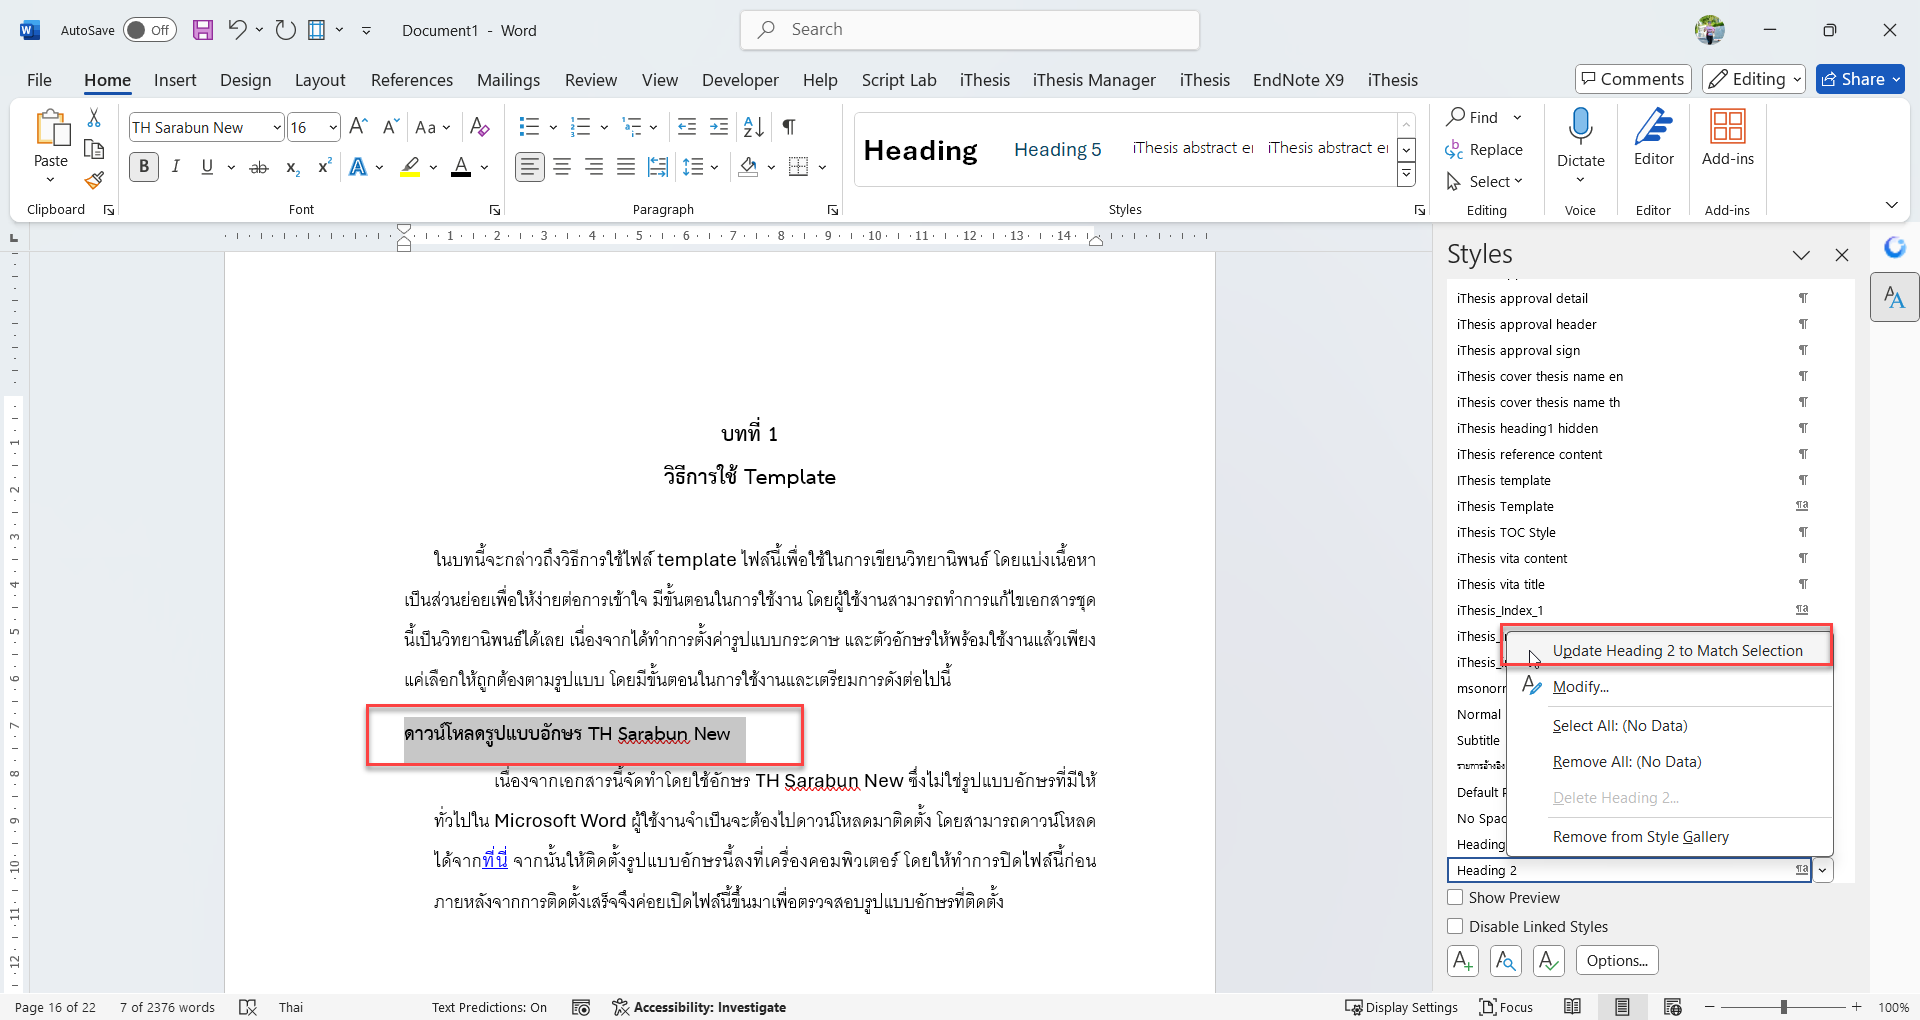Enable the Show Preview checkbox
Screen dimensions: 1920x1020
1455,897
